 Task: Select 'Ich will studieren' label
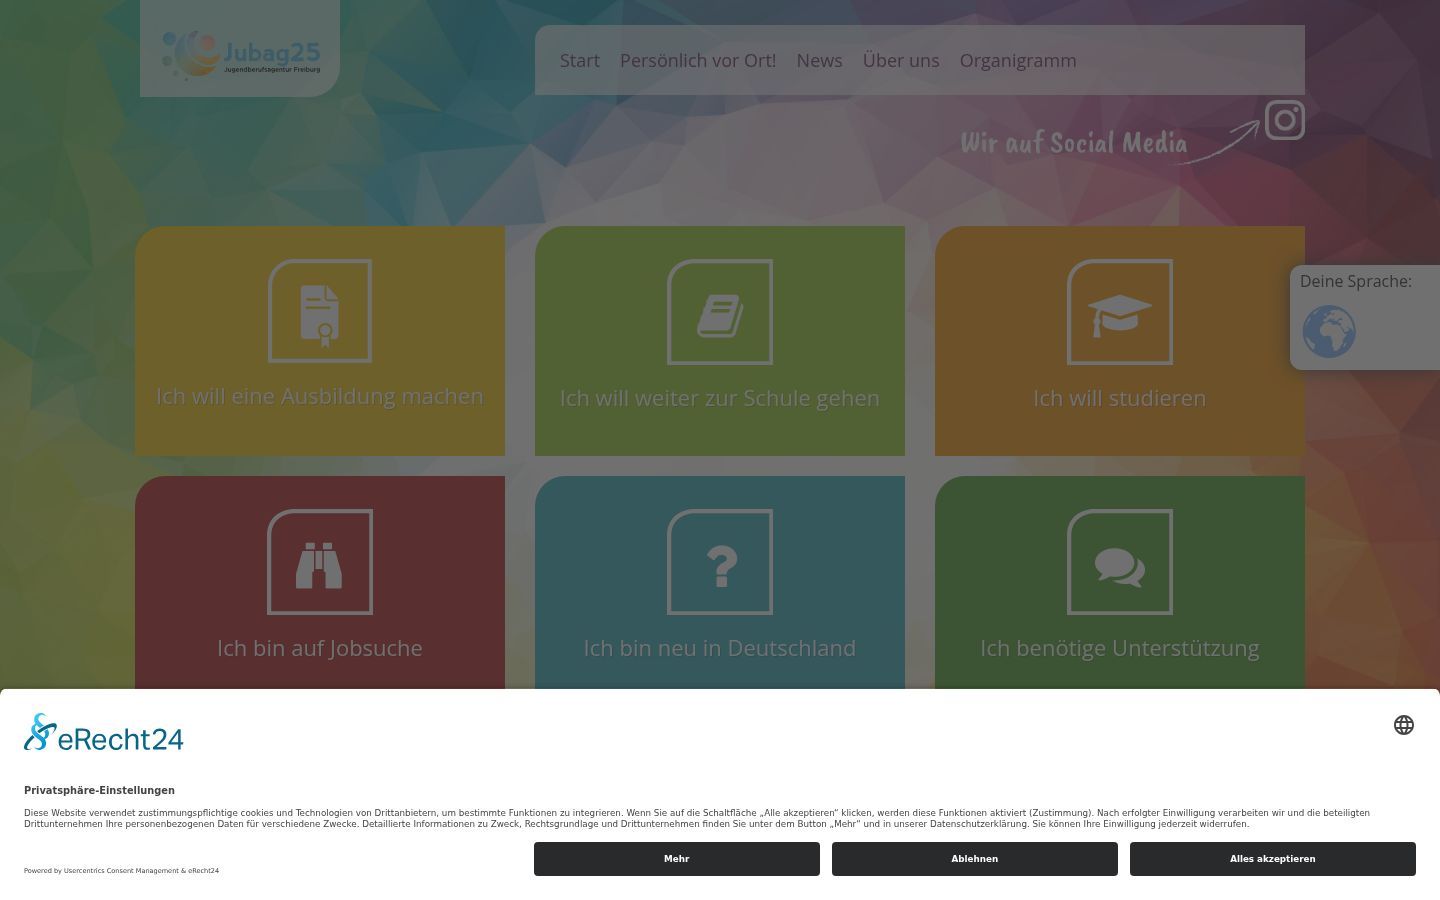click(x=1120, y=398)
